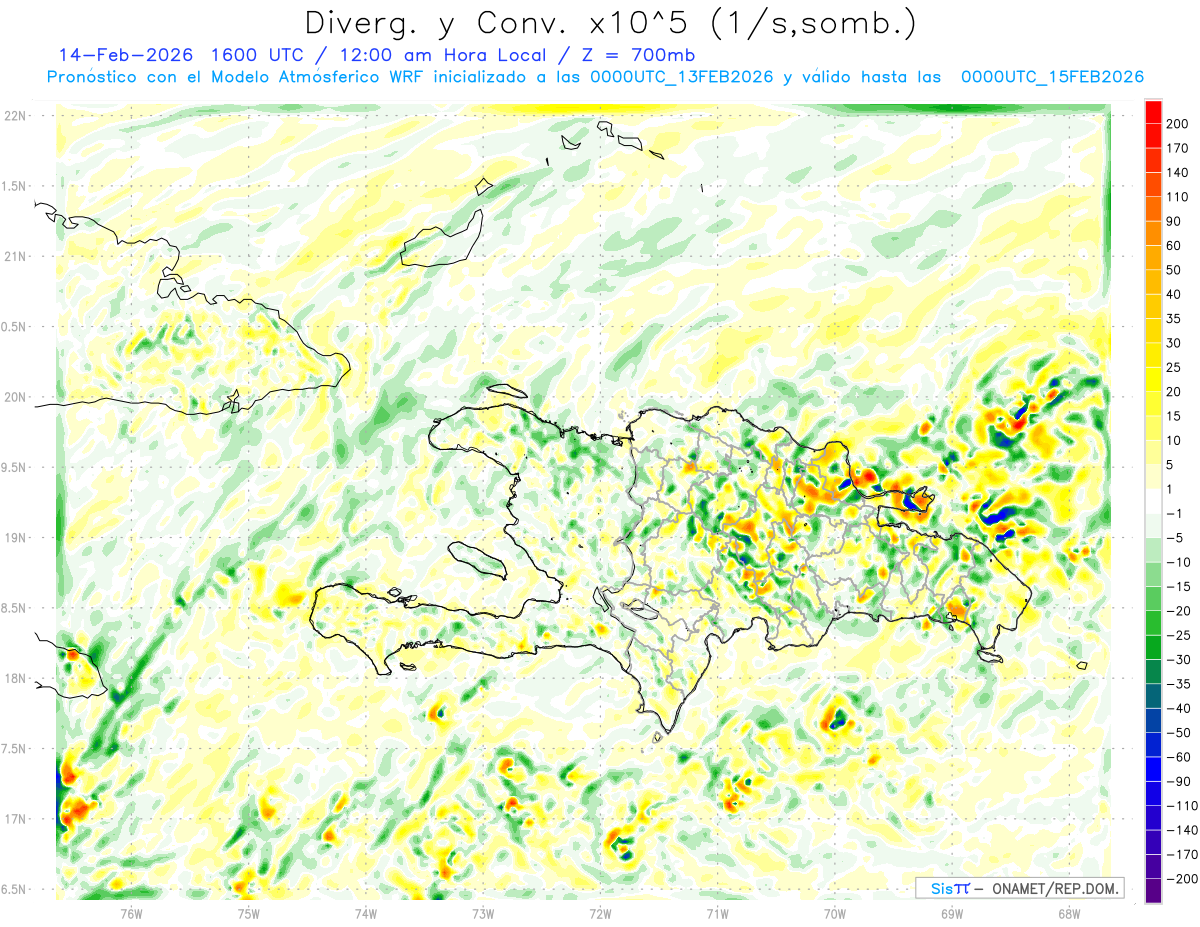The width and height of the screenshot is (1200, 927).
Task: Click the '-110' label on the color scale
Action: [1182, 806]
